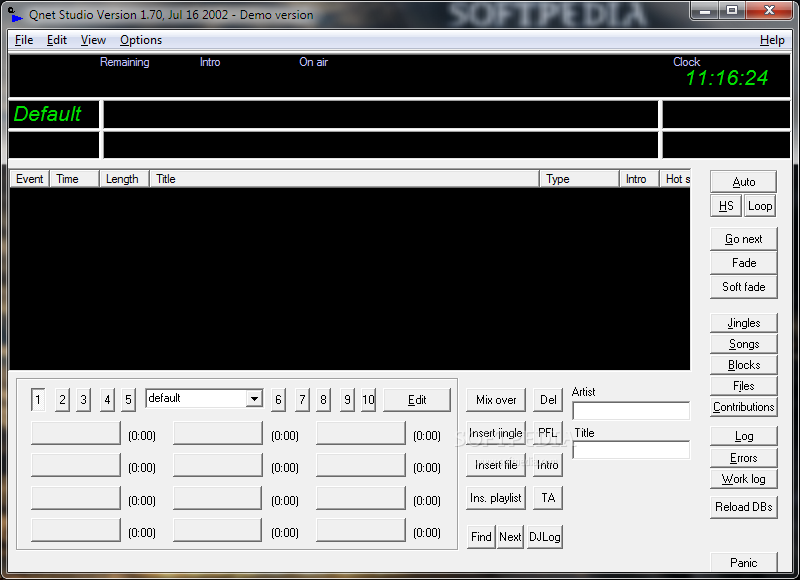Select jingle page 2
800x580 pixels.
click(62, 399)
